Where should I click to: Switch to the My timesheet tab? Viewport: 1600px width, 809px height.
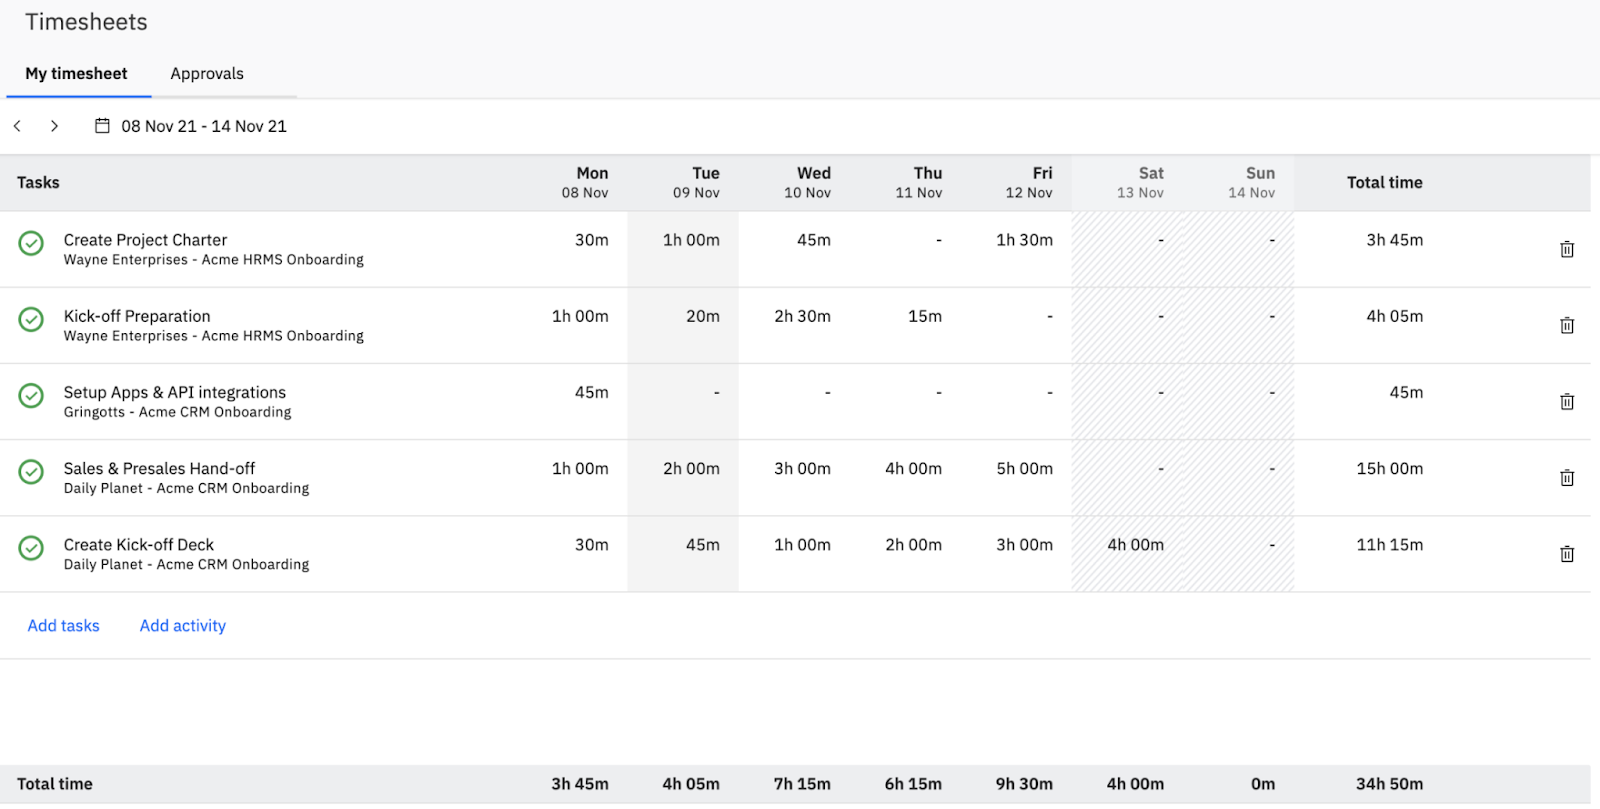(77, 74)
